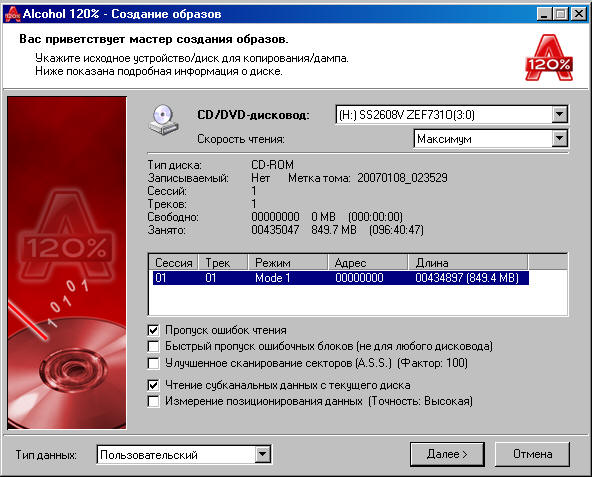Click the address '00000000' in track row
The height and width of the screenshot is (477, 592).
(x=359, y=278)
